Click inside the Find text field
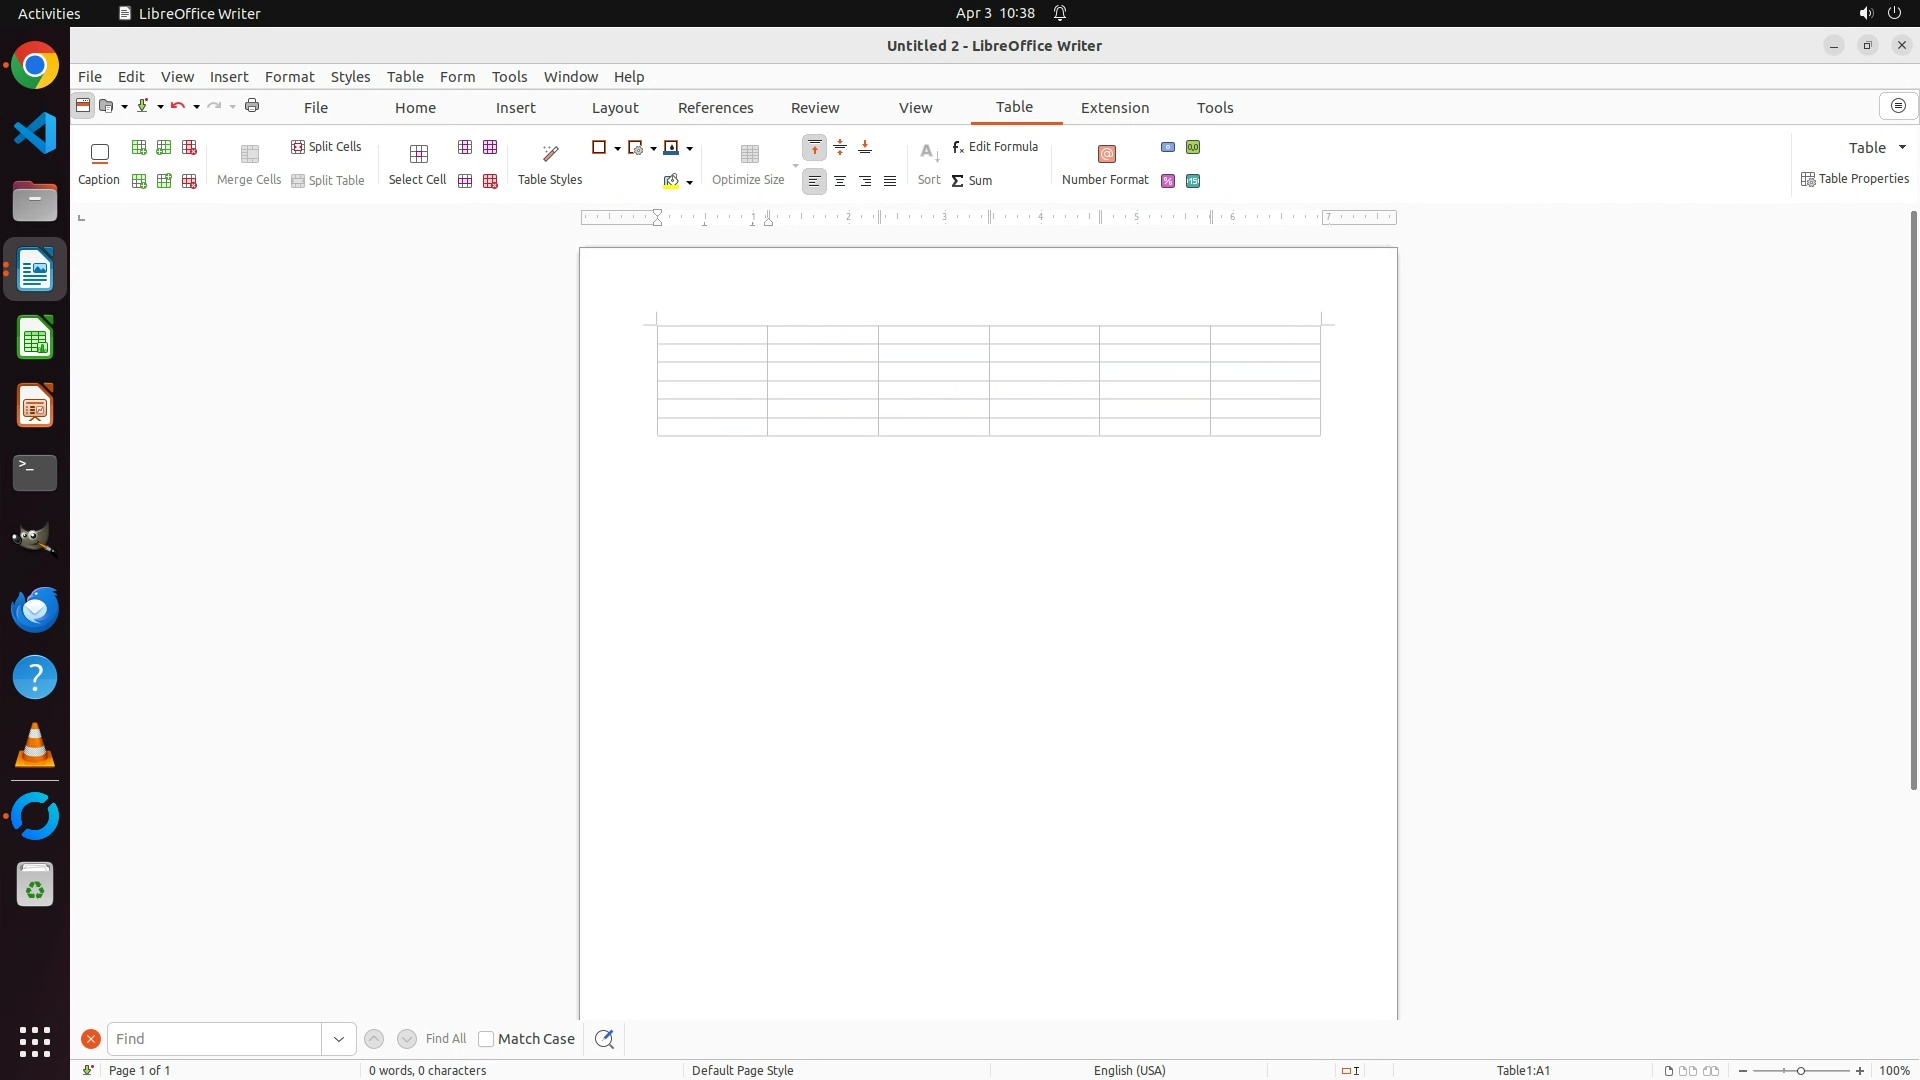This screenshot has width=1920, height=1080. coord(214,1039)
